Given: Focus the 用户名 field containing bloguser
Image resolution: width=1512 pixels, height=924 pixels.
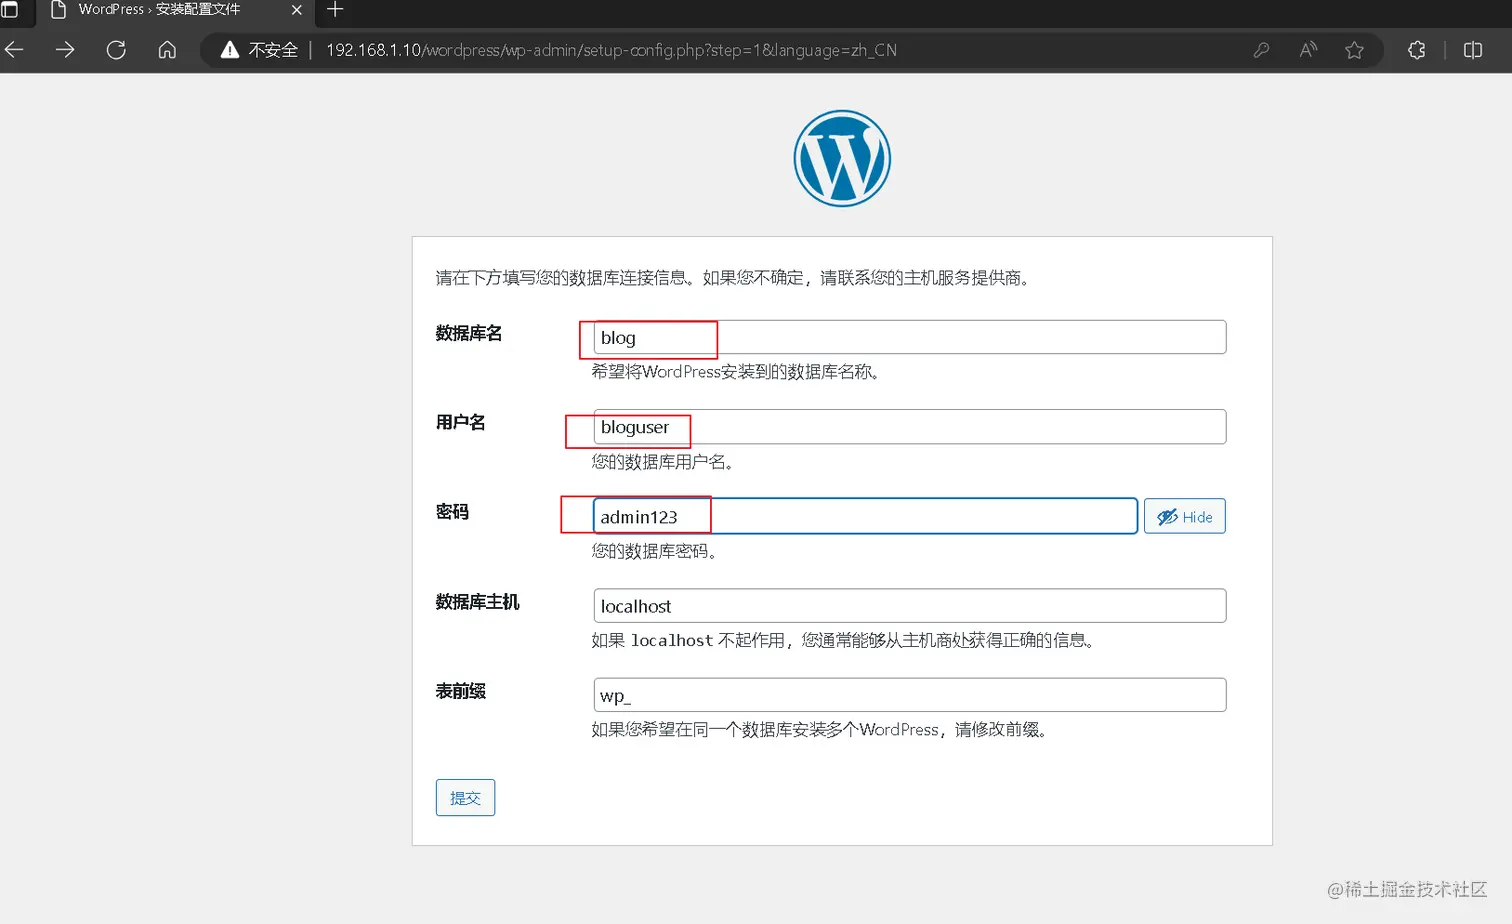Looking at the screenshot, I should pos(909,427).
